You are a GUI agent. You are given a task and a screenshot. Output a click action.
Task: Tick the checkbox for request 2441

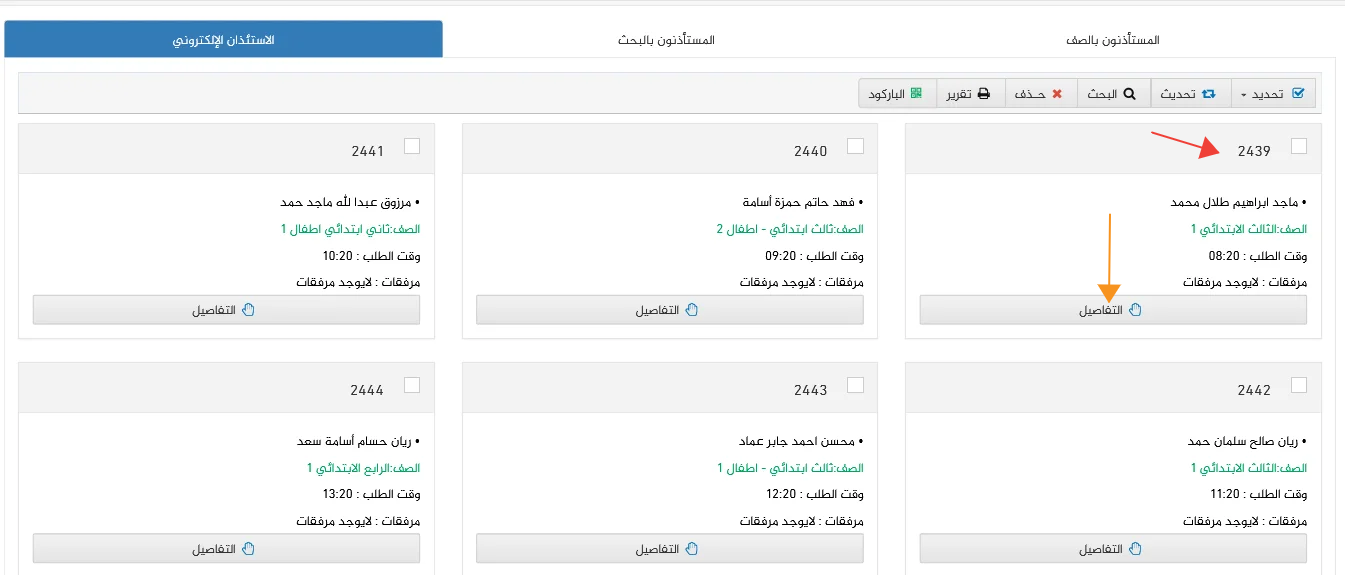point(412,146)
